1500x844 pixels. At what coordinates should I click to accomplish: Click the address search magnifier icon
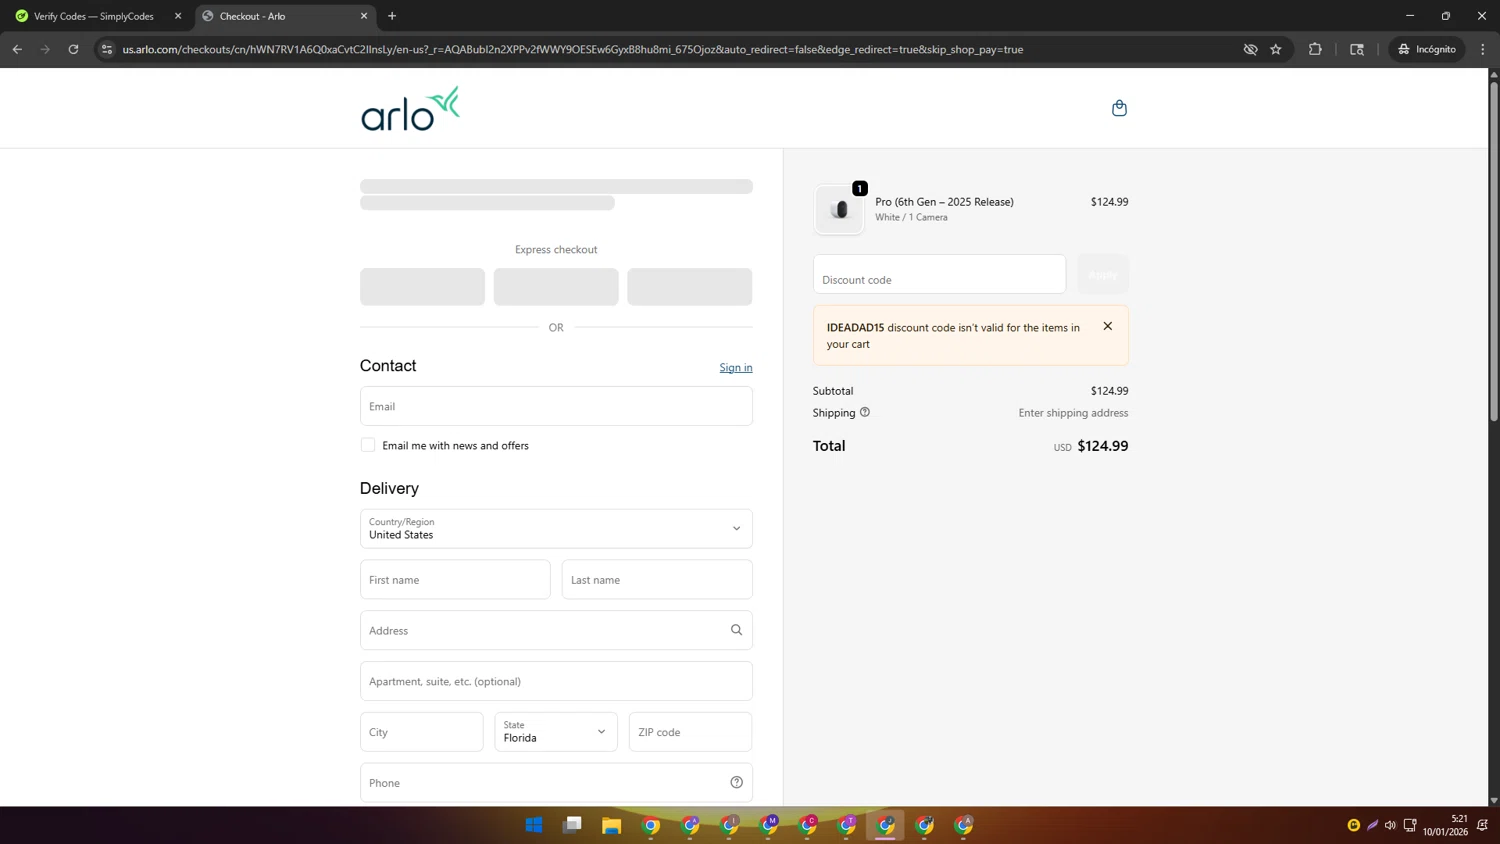coord(736,630)
